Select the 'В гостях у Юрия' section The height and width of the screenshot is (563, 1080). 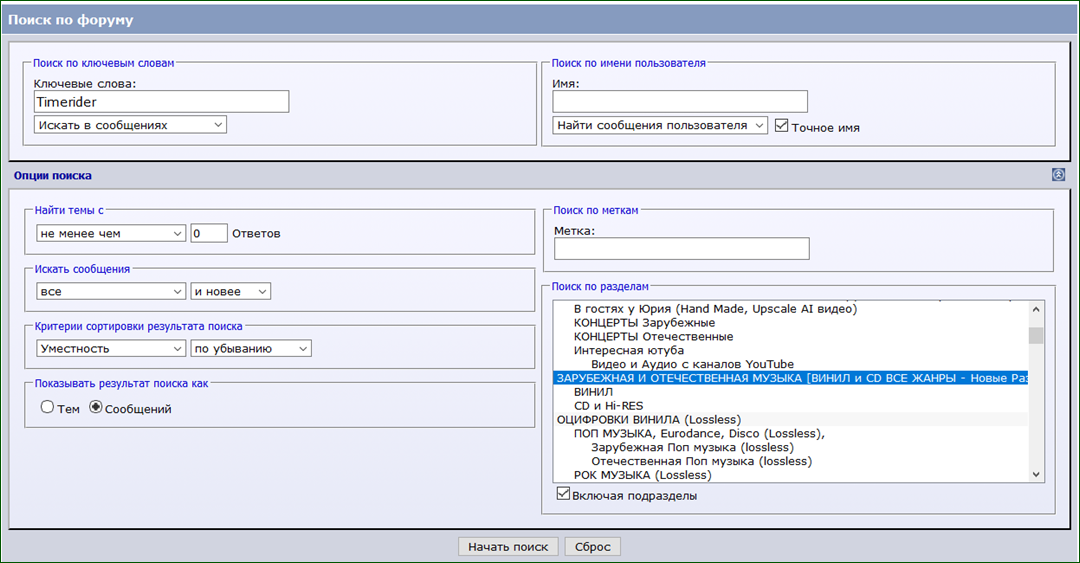(x=791, y=309)
